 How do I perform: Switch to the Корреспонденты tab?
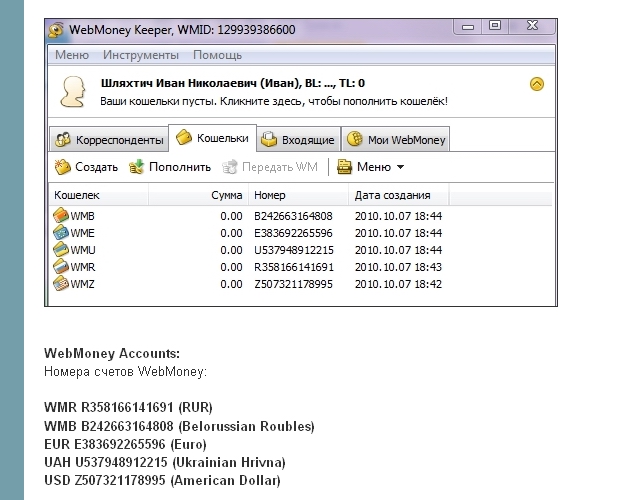(108, 140)
